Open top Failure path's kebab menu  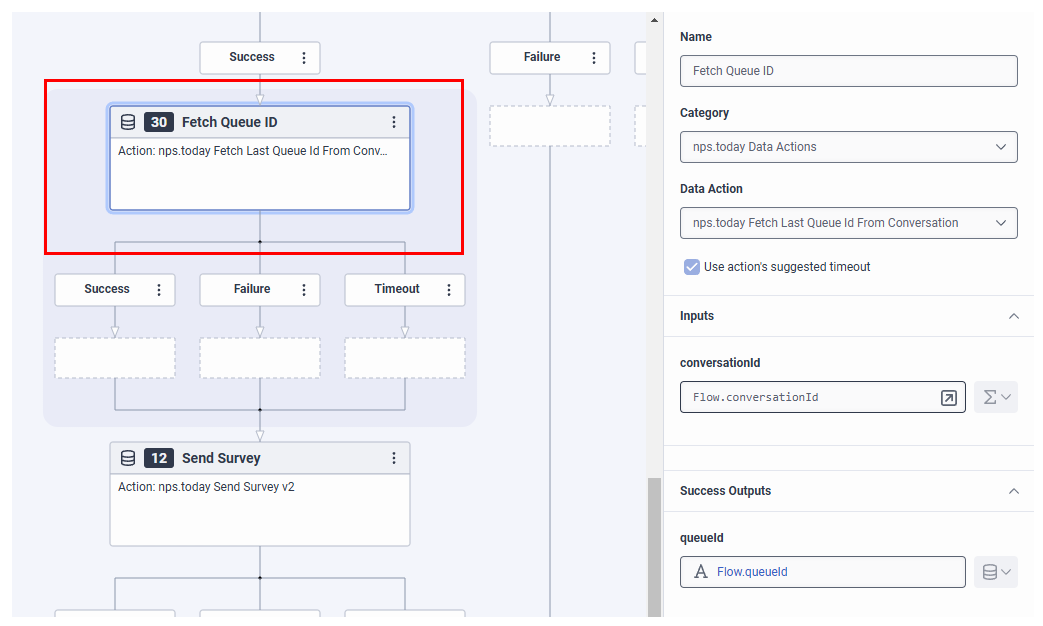[594, 58]
